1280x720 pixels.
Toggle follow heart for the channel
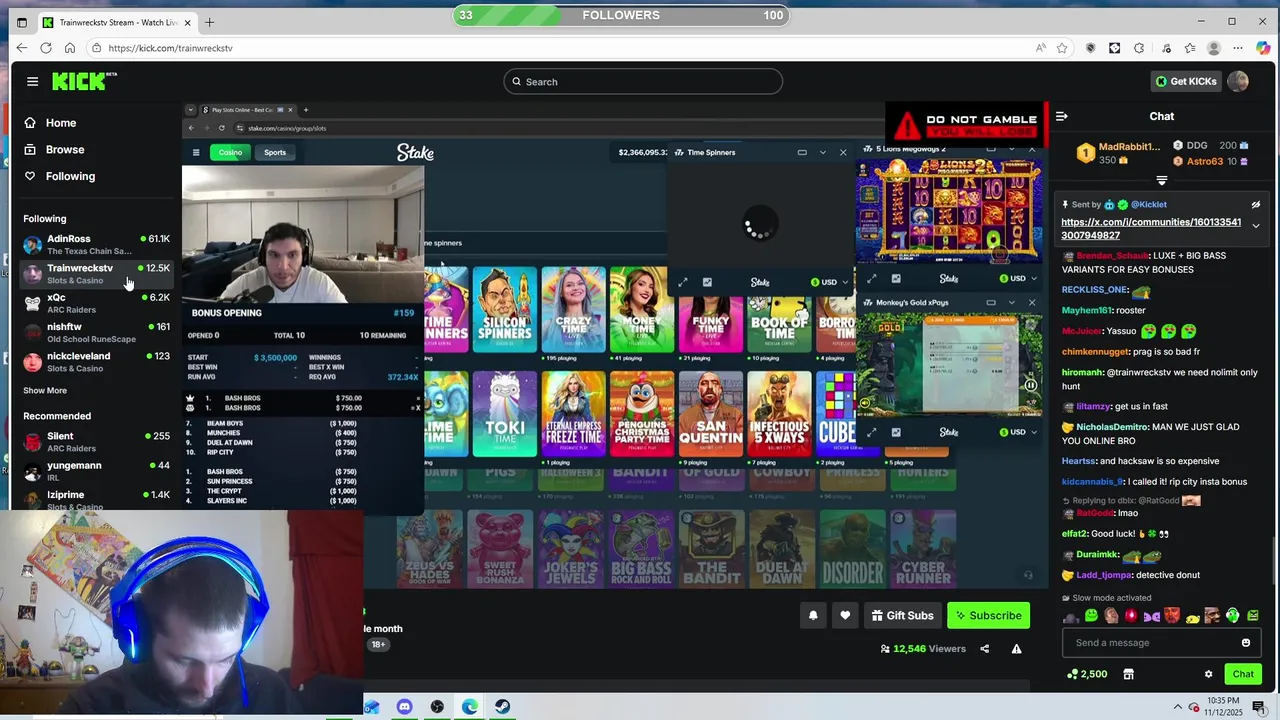[x=845, y=616]
